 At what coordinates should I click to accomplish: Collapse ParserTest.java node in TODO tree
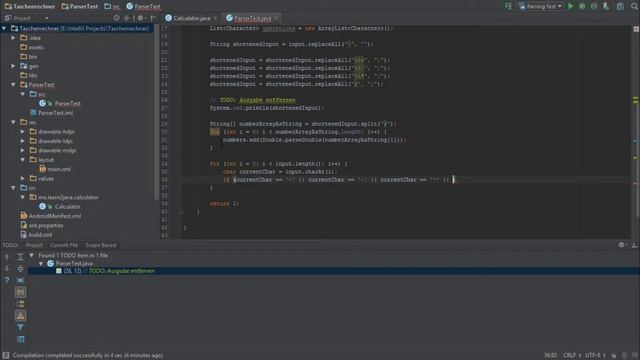(41, 263)
